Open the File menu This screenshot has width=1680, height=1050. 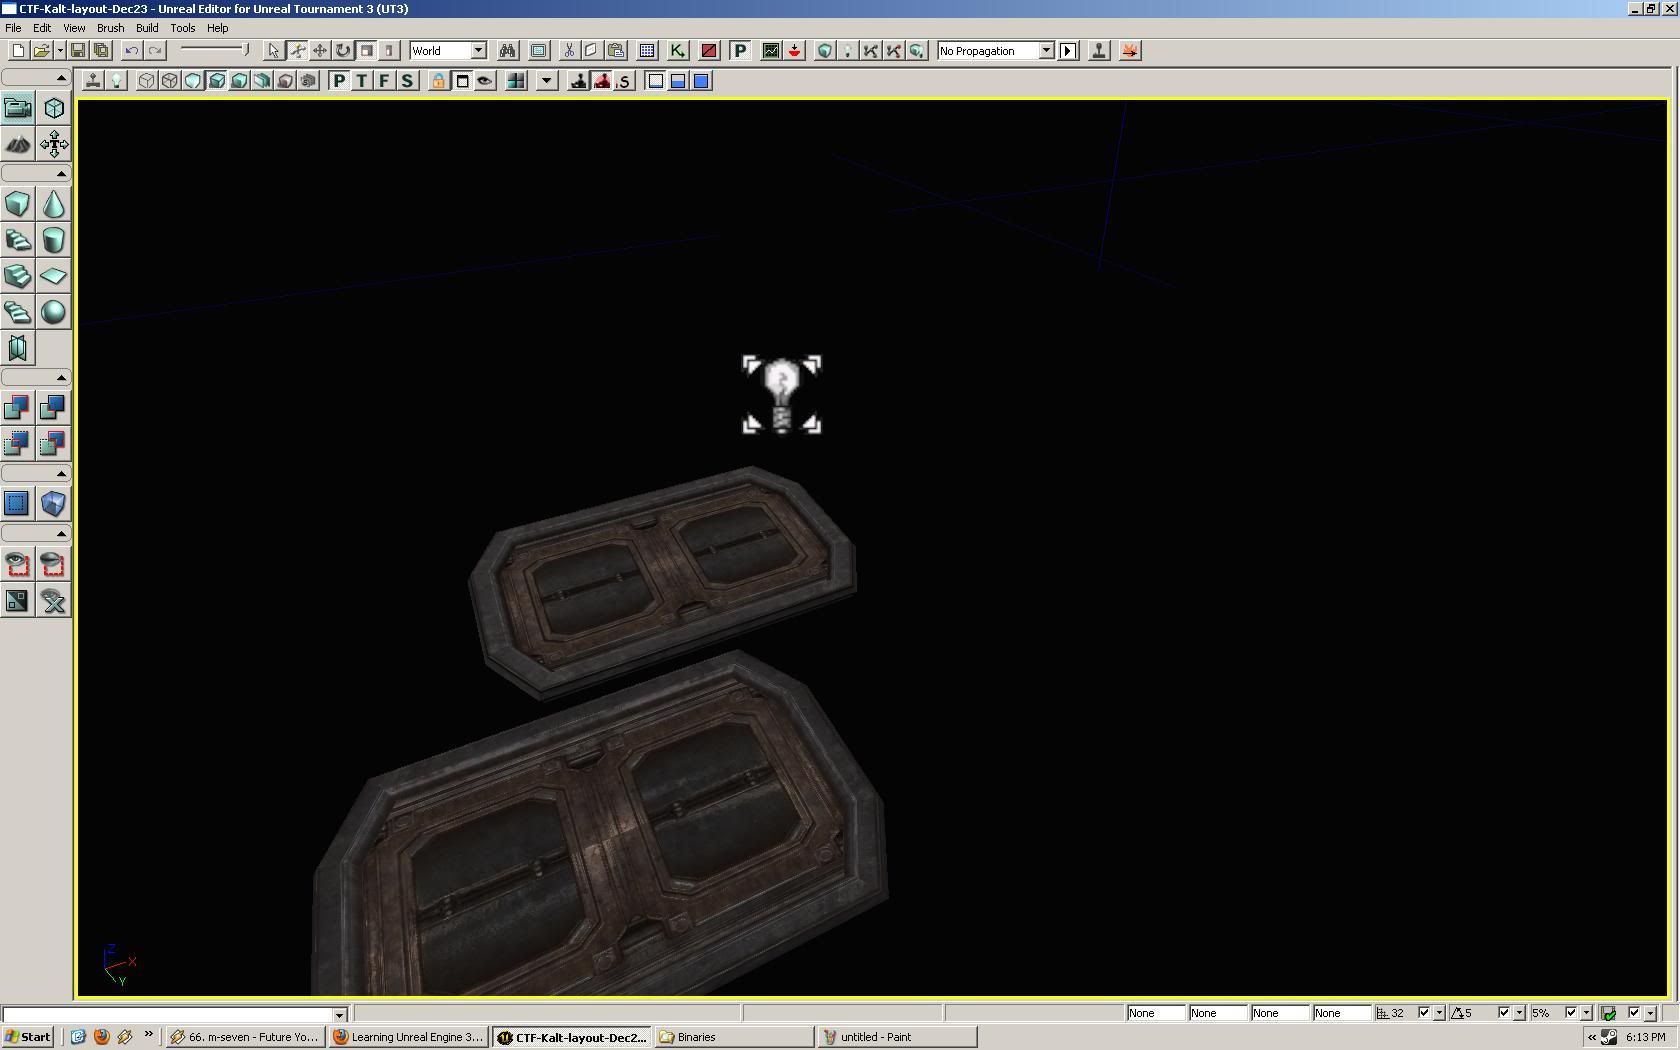tap(13, 28)
